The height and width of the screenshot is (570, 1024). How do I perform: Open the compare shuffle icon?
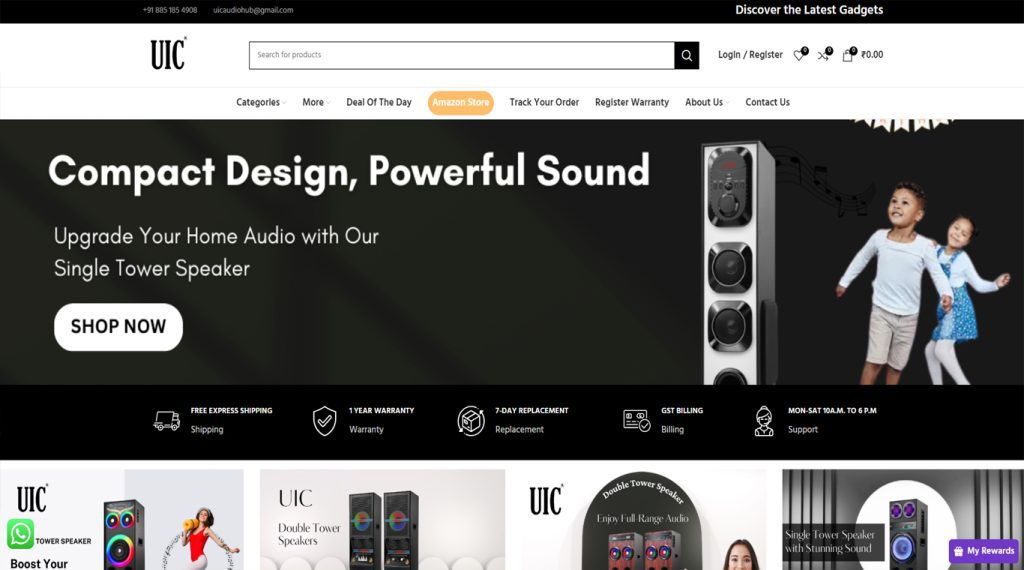(x=824, y=55)
